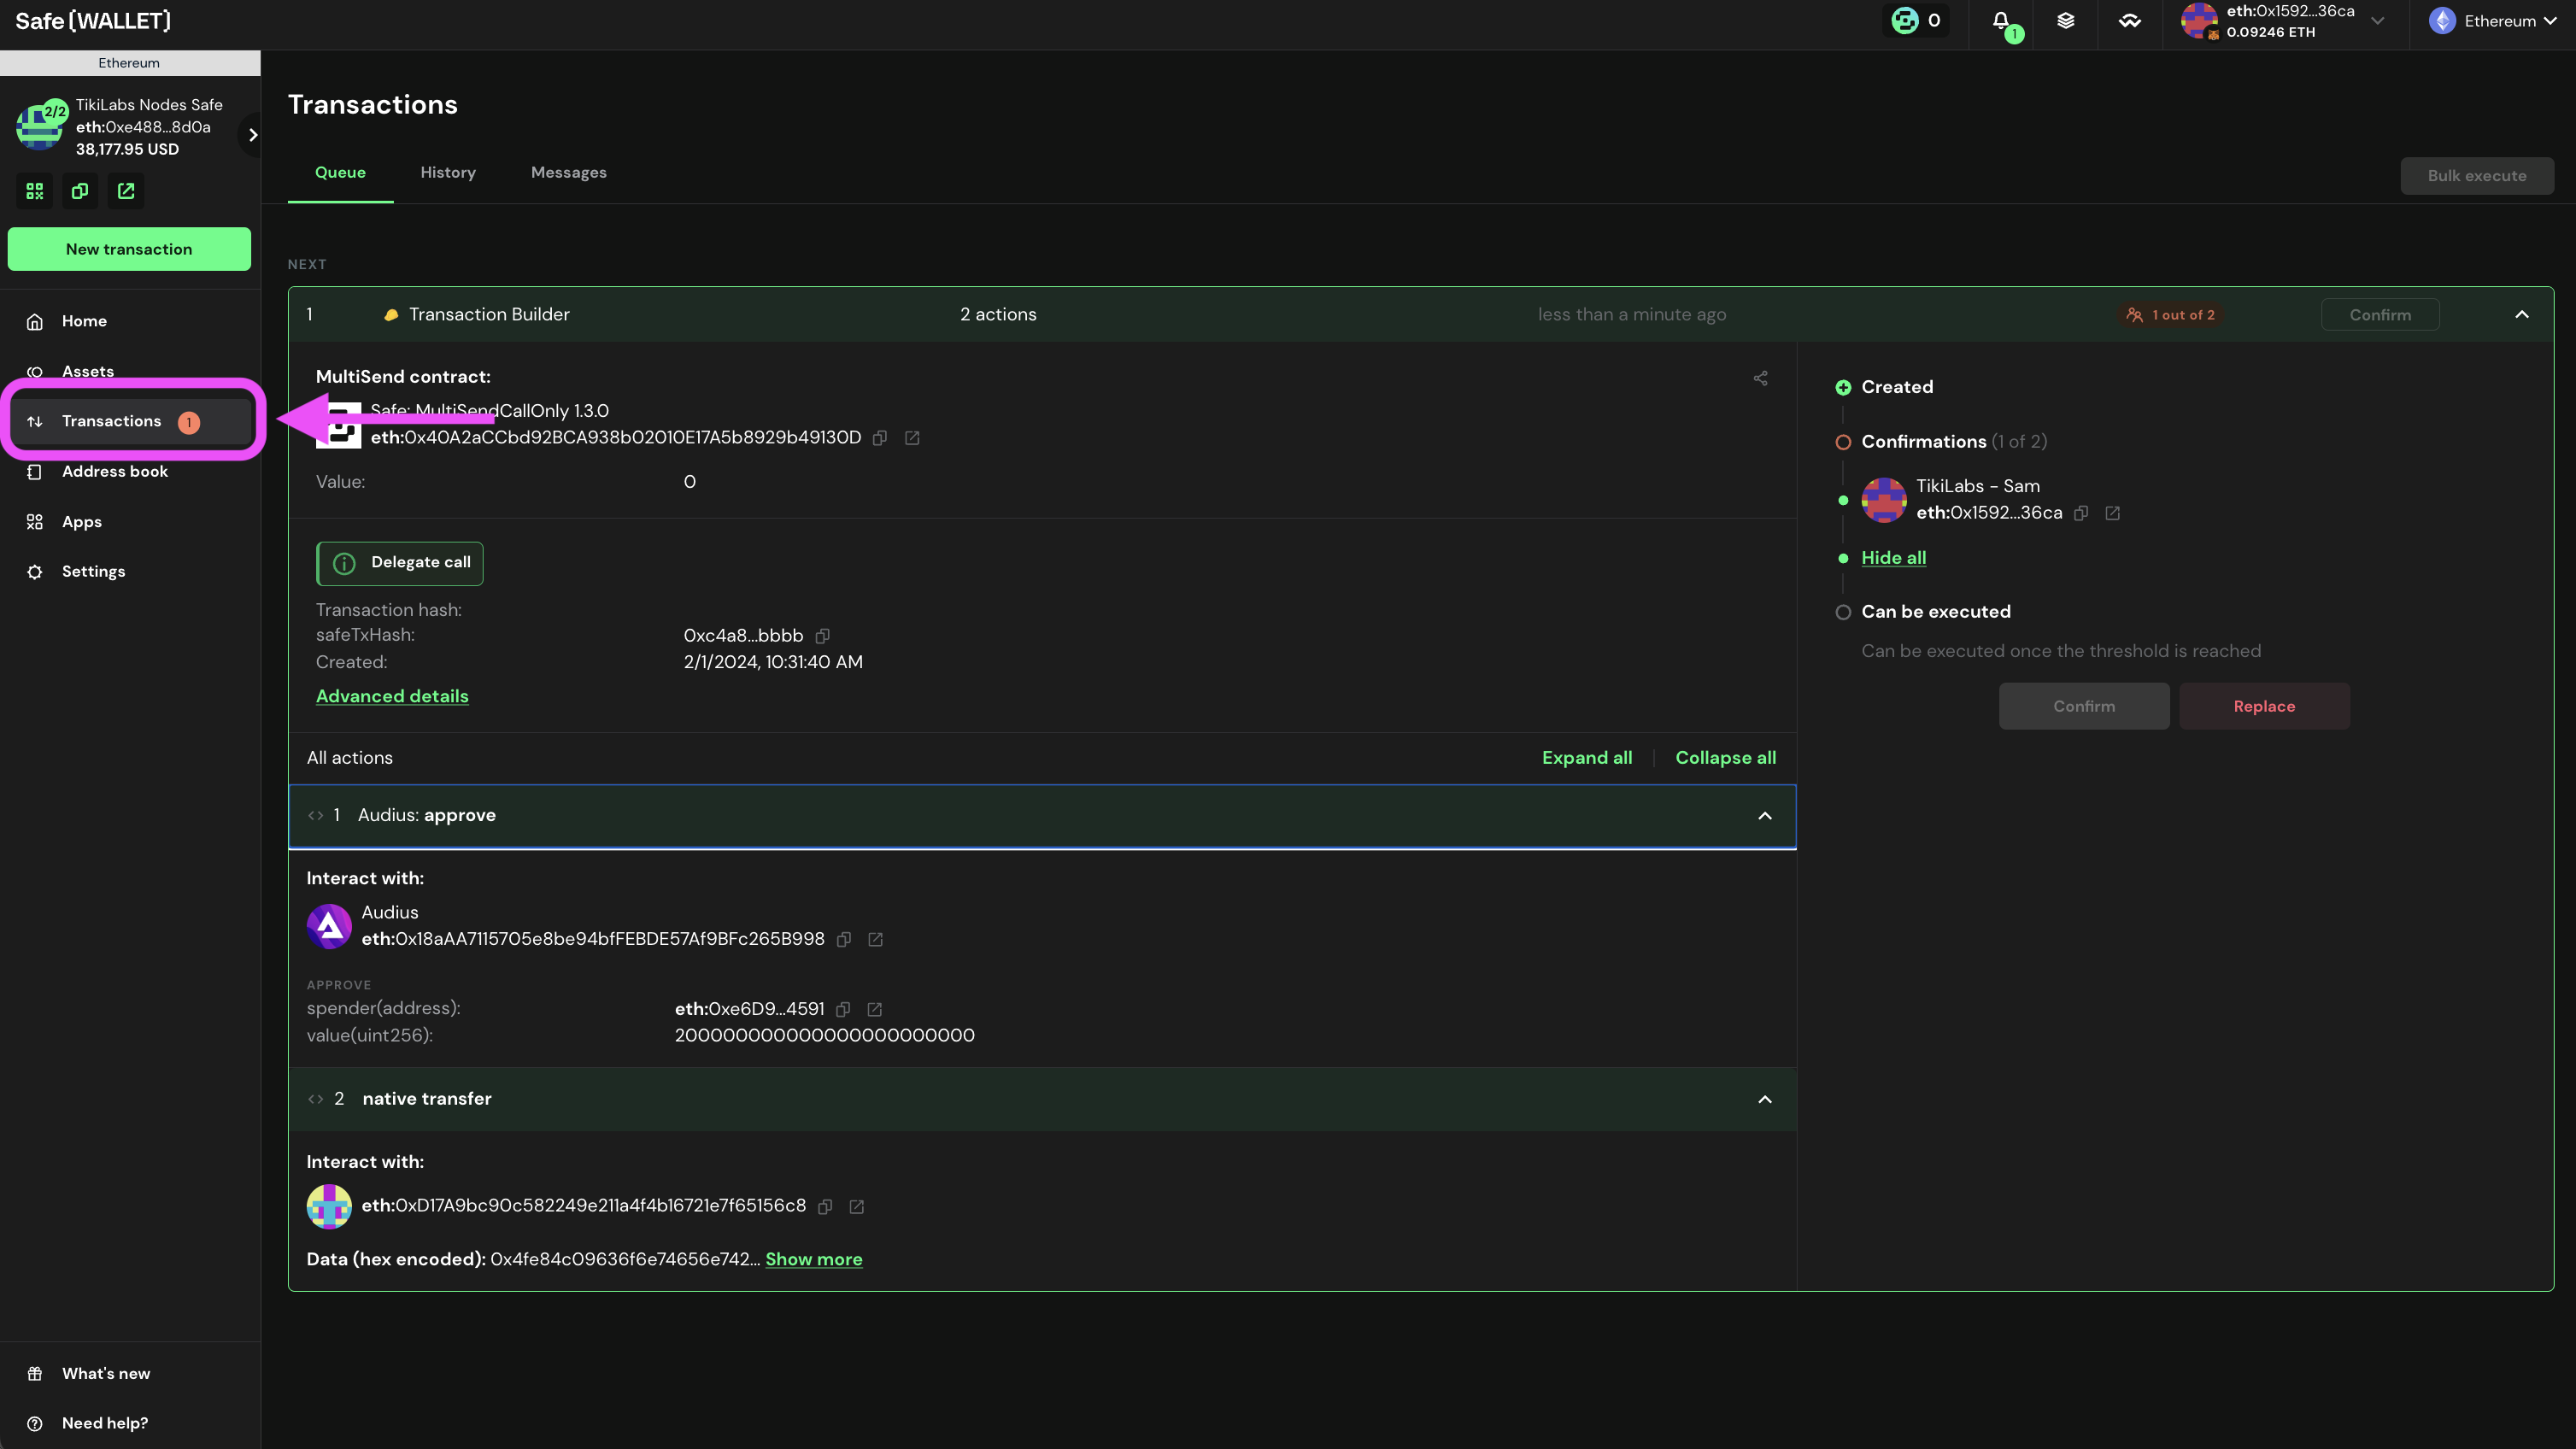Click Show more for hex data

tap(813, 1260)
